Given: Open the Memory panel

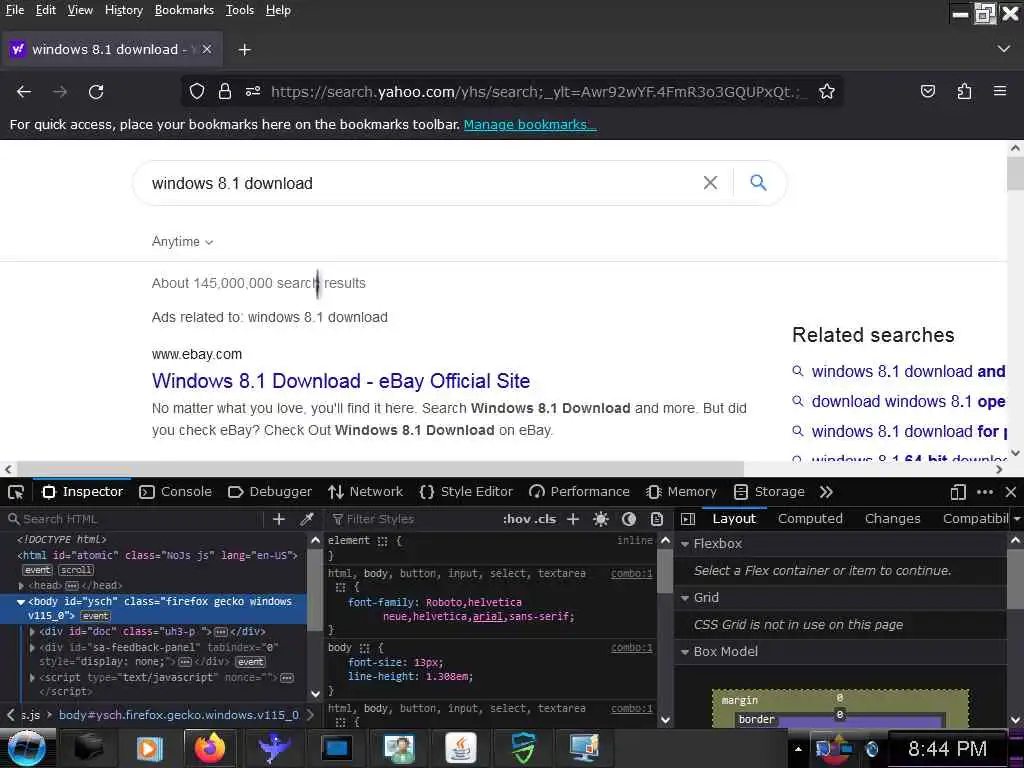Looking at the screenshot, I should tap(681, 492).
